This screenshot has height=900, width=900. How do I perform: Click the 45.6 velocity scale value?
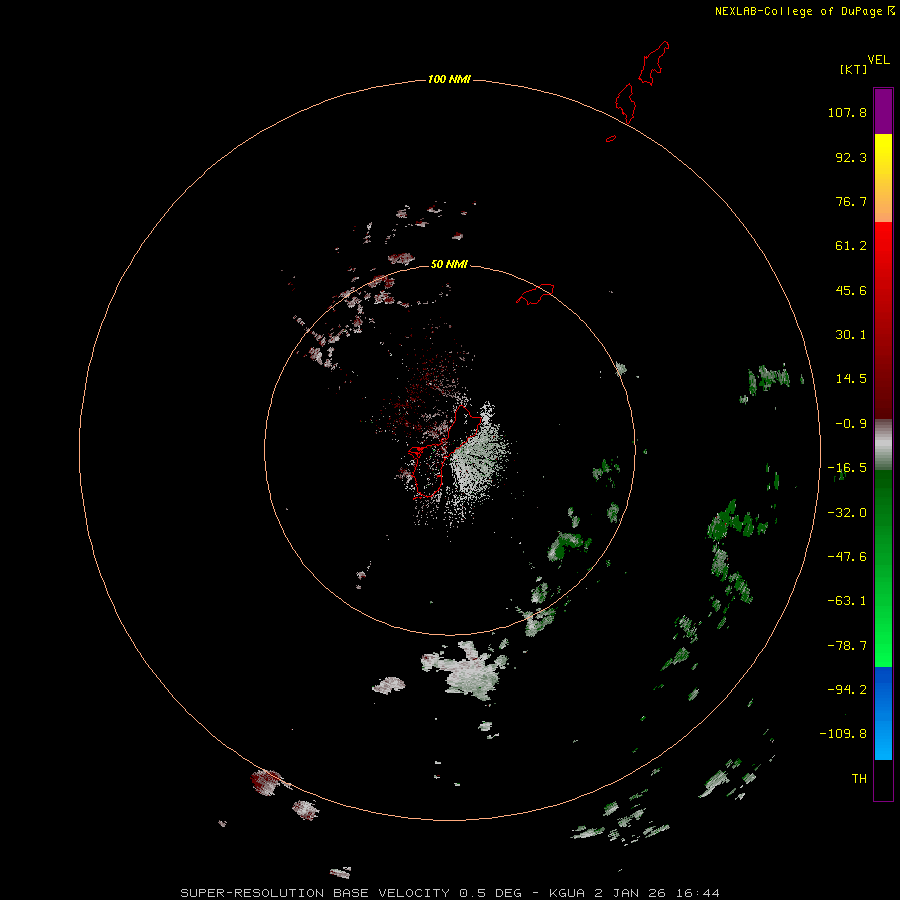click(x=851, y=290)
